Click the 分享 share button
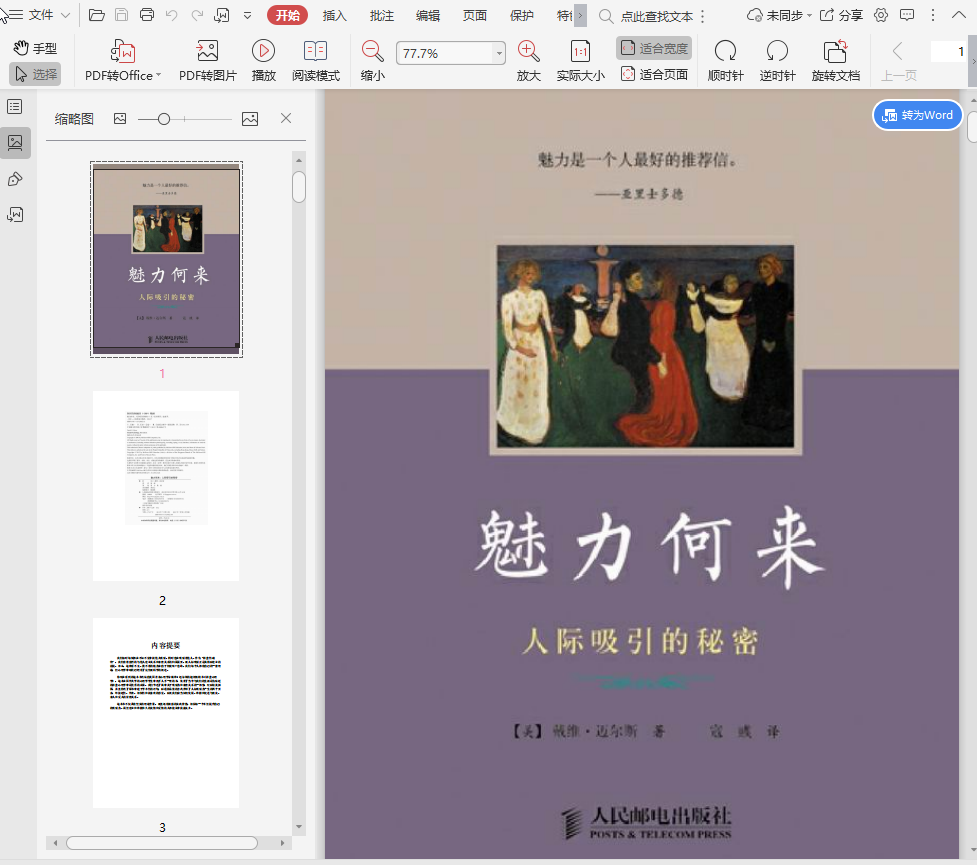The image size is (977, 865). pyautogui.click(x=841, y=15)
